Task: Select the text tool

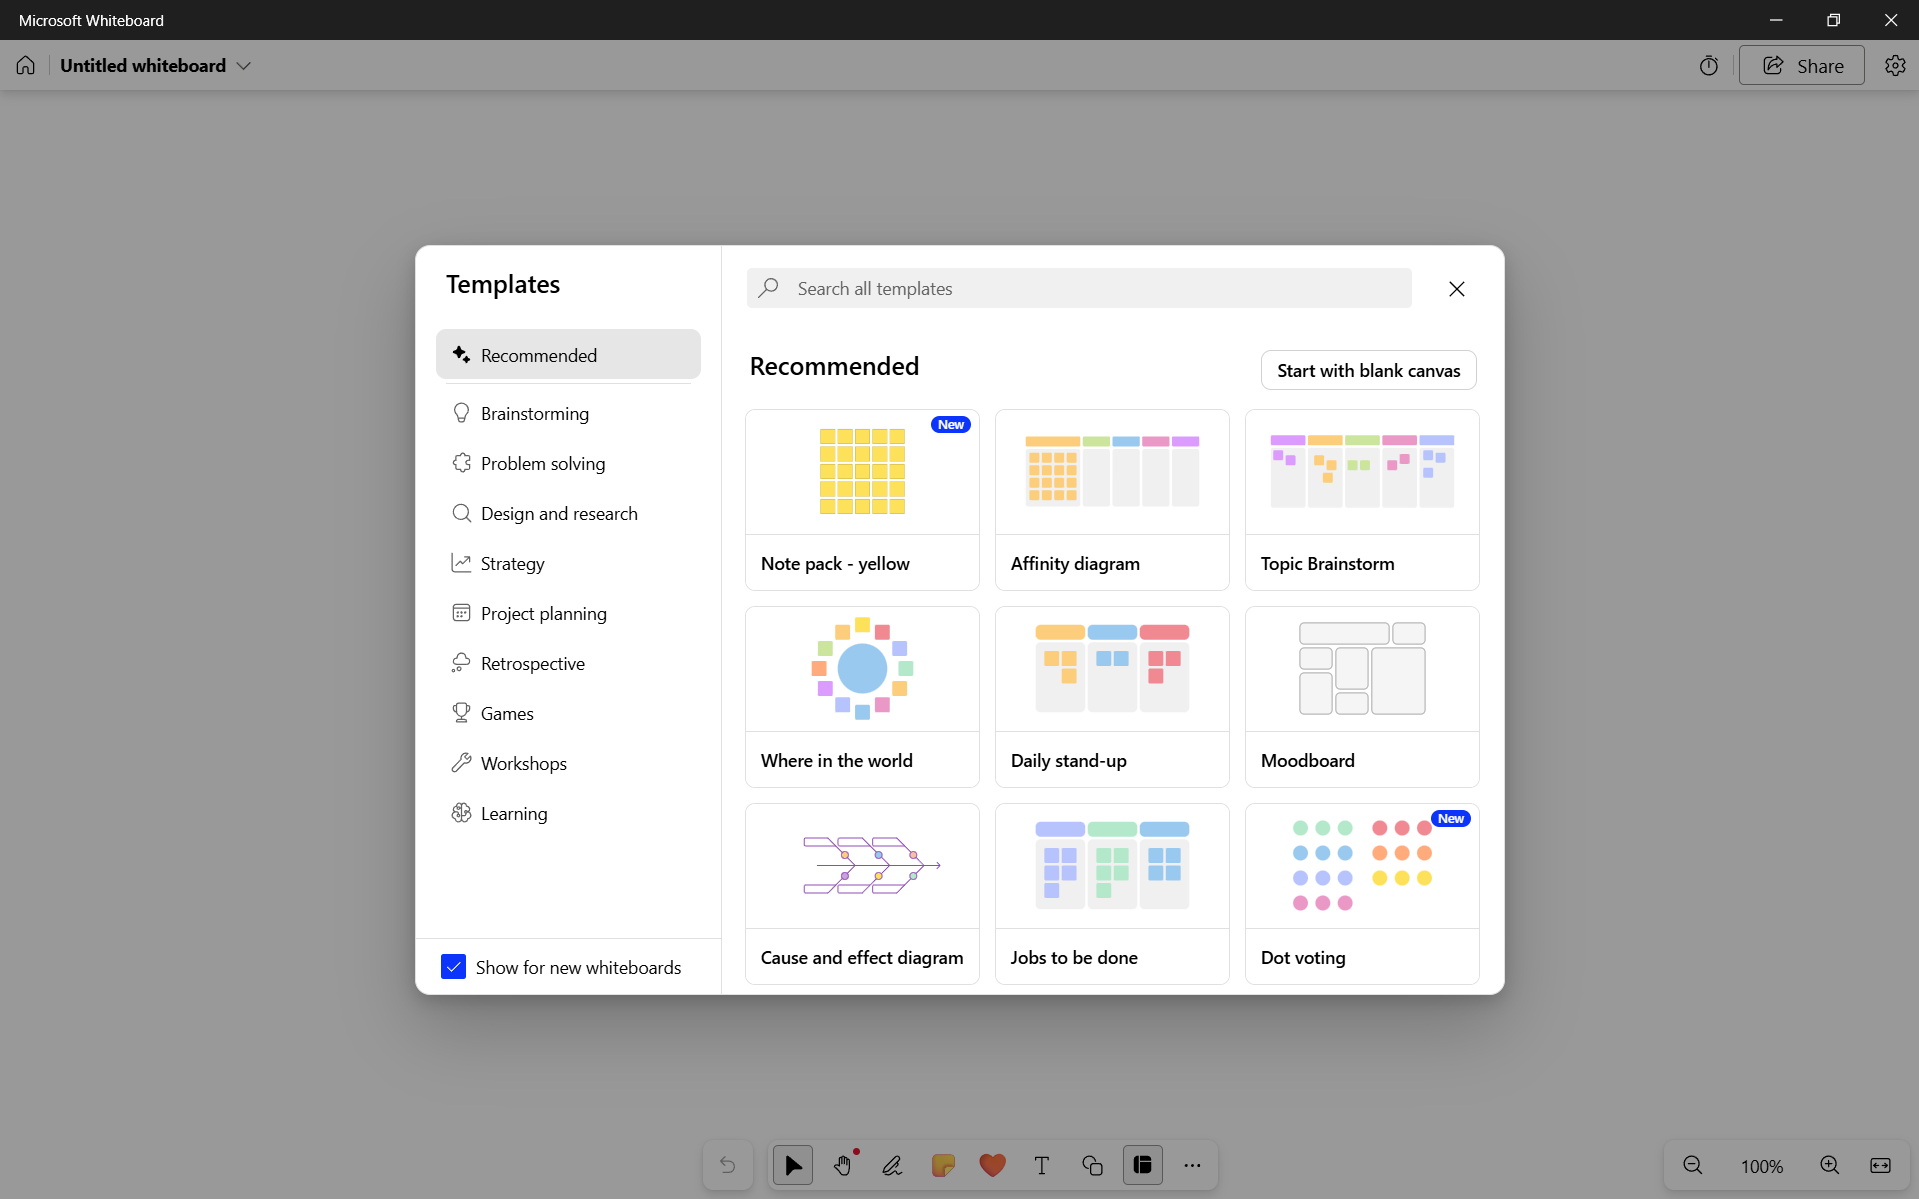Action: (1042, 1165)
